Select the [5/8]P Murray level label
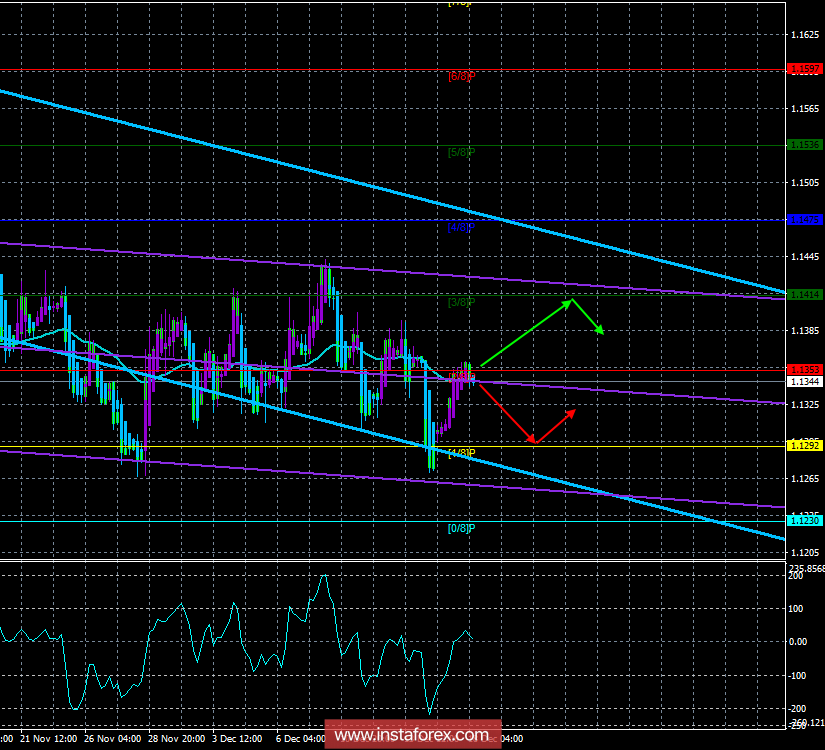 461,152
